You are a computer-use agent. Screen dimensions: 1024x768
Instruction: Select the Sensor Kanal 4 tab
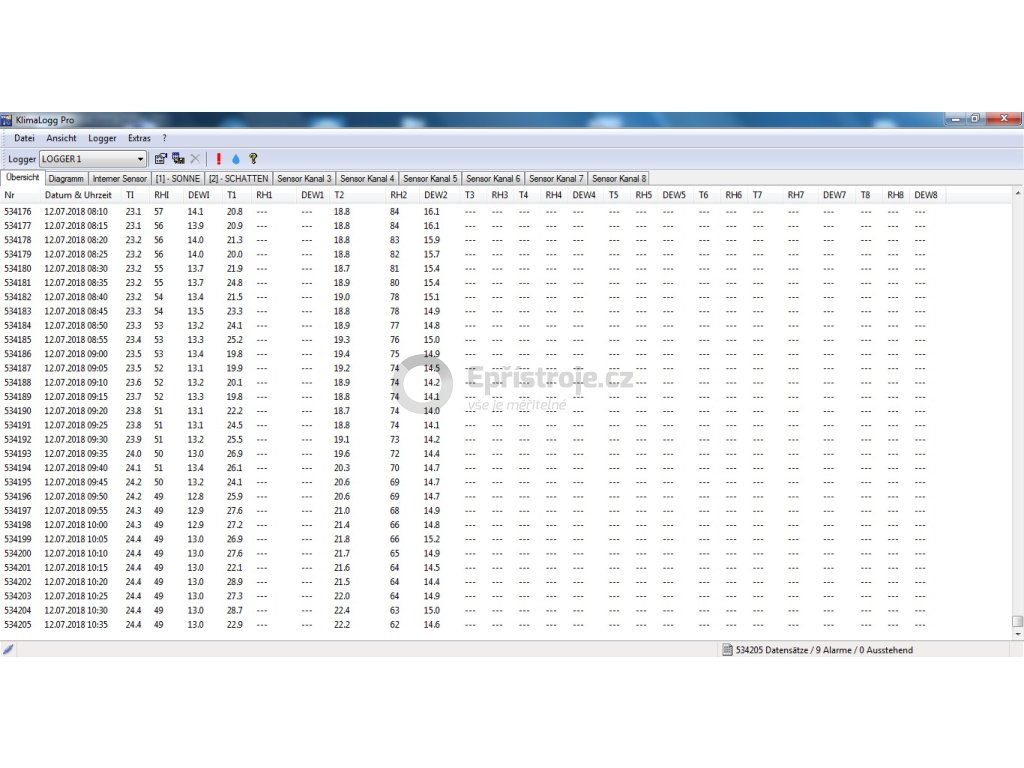[x=367, y=179]
